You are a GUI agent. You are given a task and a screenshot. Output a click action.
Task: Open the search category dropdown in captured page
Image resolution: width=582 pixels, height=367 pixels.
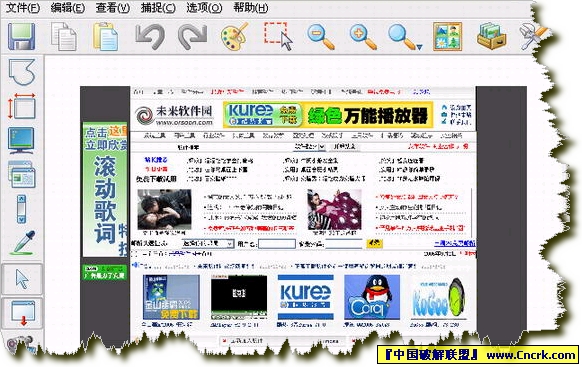[x=309, y=147]
